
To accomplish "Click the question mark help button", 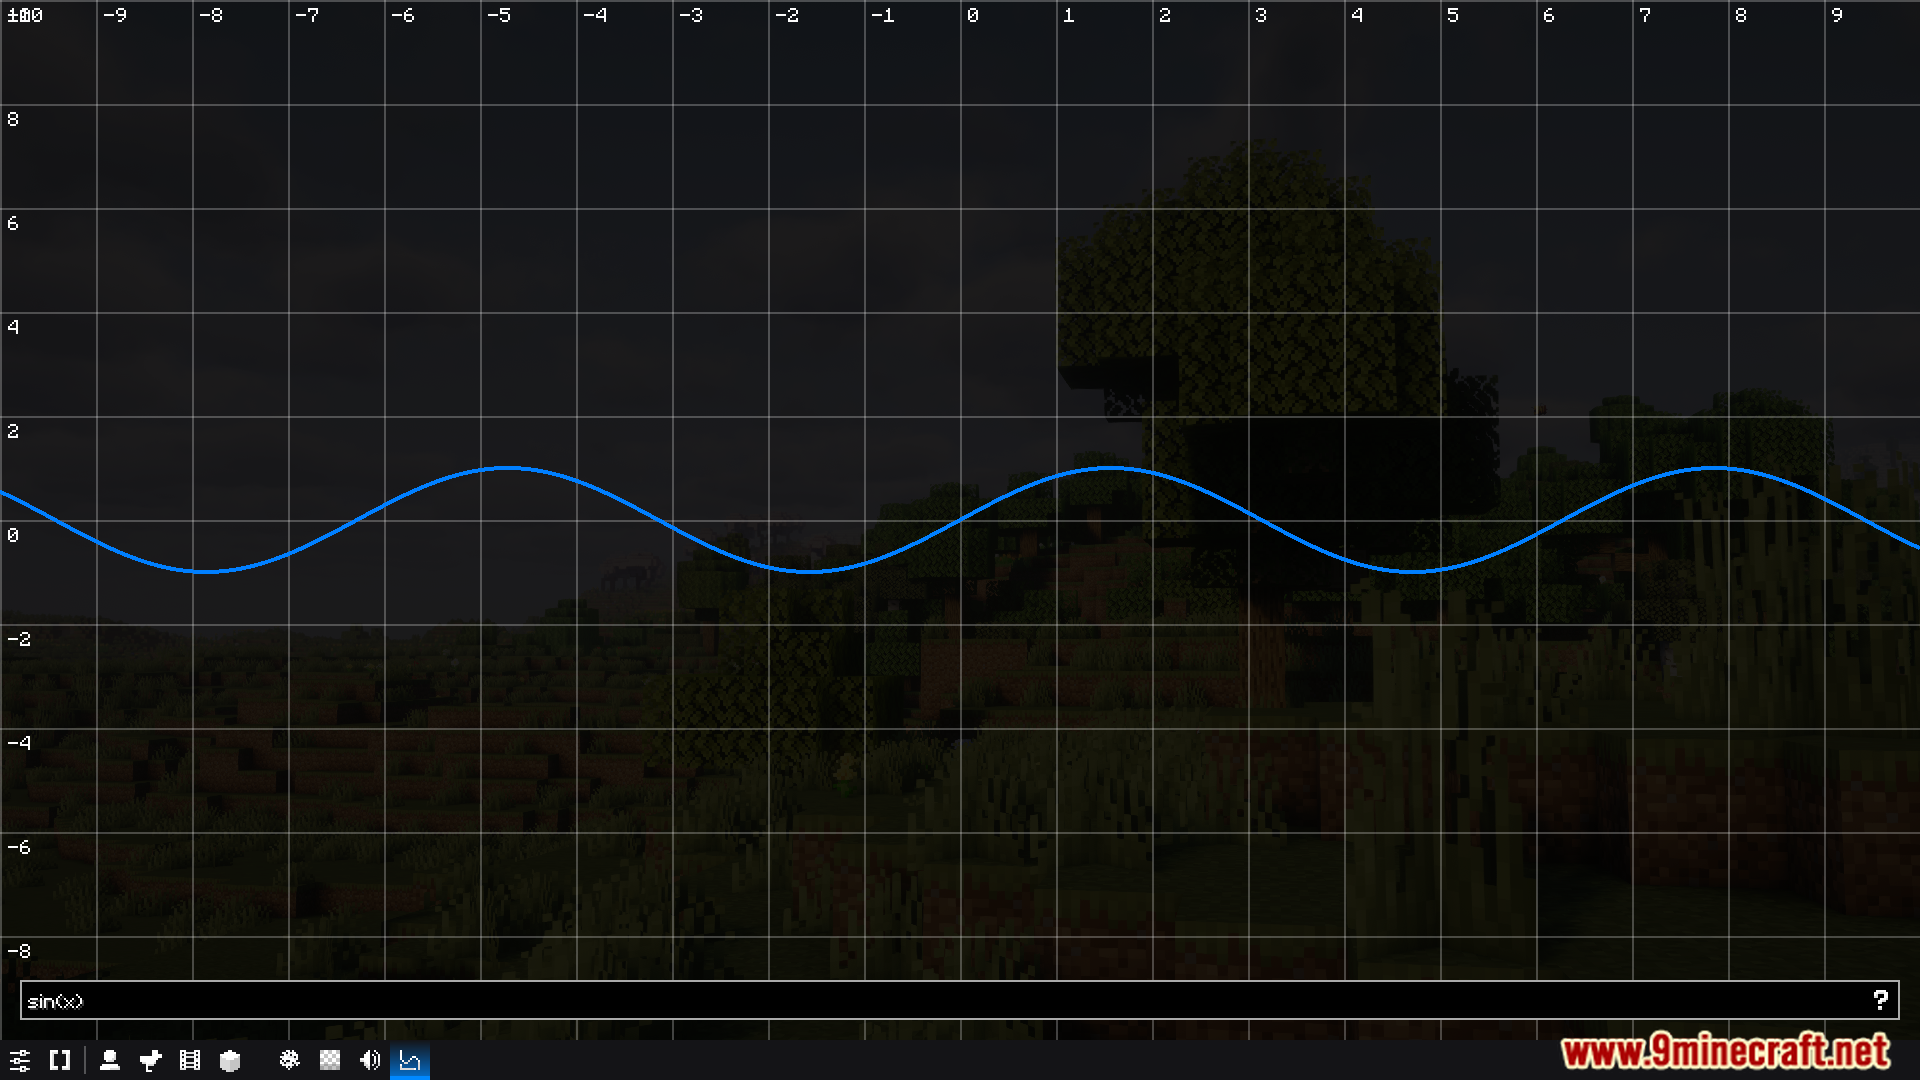I will click(x=1880, y=1000).
